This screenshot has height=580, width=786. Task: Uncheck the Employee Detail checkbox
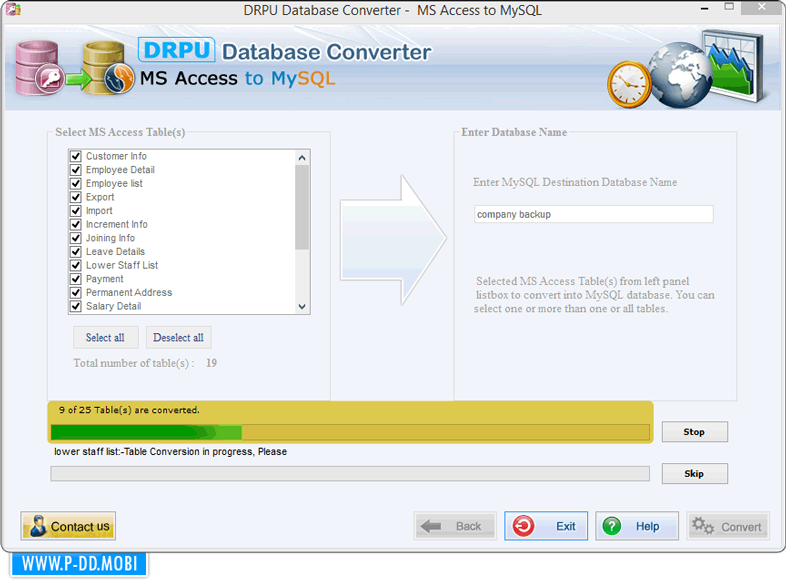(x=76, y=169)
